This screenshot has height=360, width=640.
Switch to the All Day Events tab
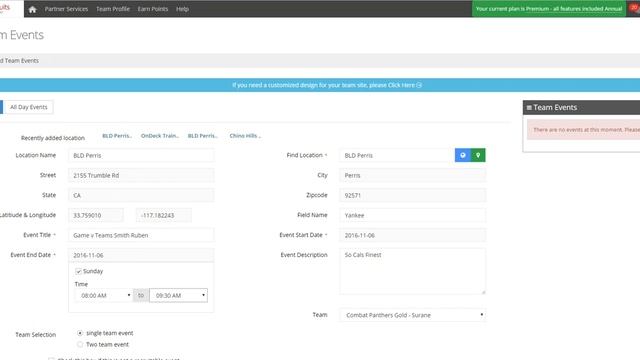pyautogui.click(x=29, y=107)
